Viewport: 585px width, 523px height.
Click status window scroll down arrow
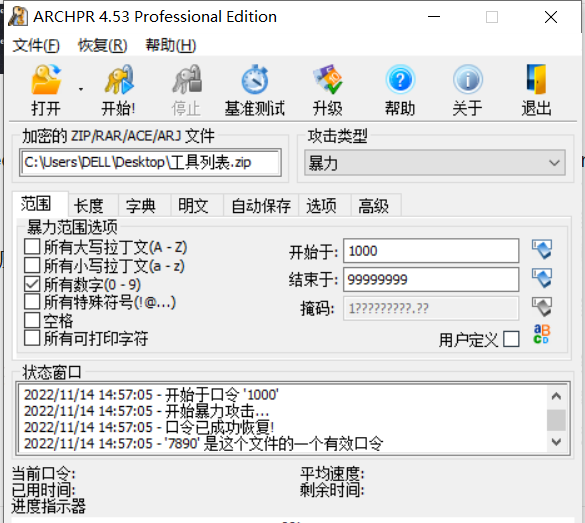556,442
